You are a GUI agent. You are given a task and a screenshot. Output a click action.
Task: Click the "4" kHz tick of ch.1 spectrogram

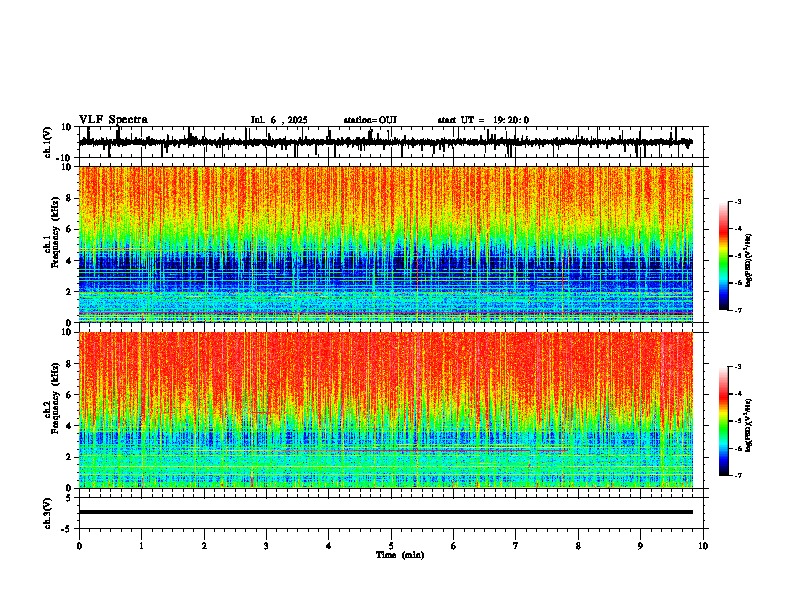tap(70, 261)
